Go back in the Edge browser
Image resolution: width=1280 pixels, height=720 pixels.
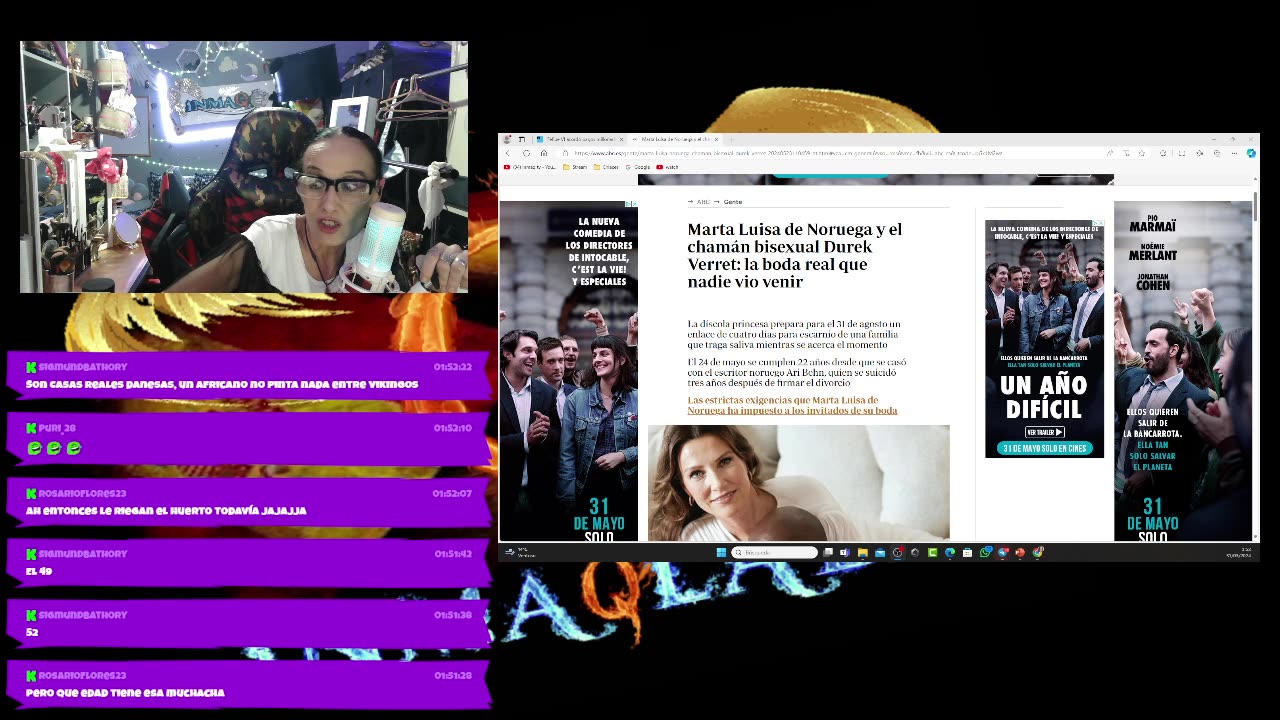(508, 153)
